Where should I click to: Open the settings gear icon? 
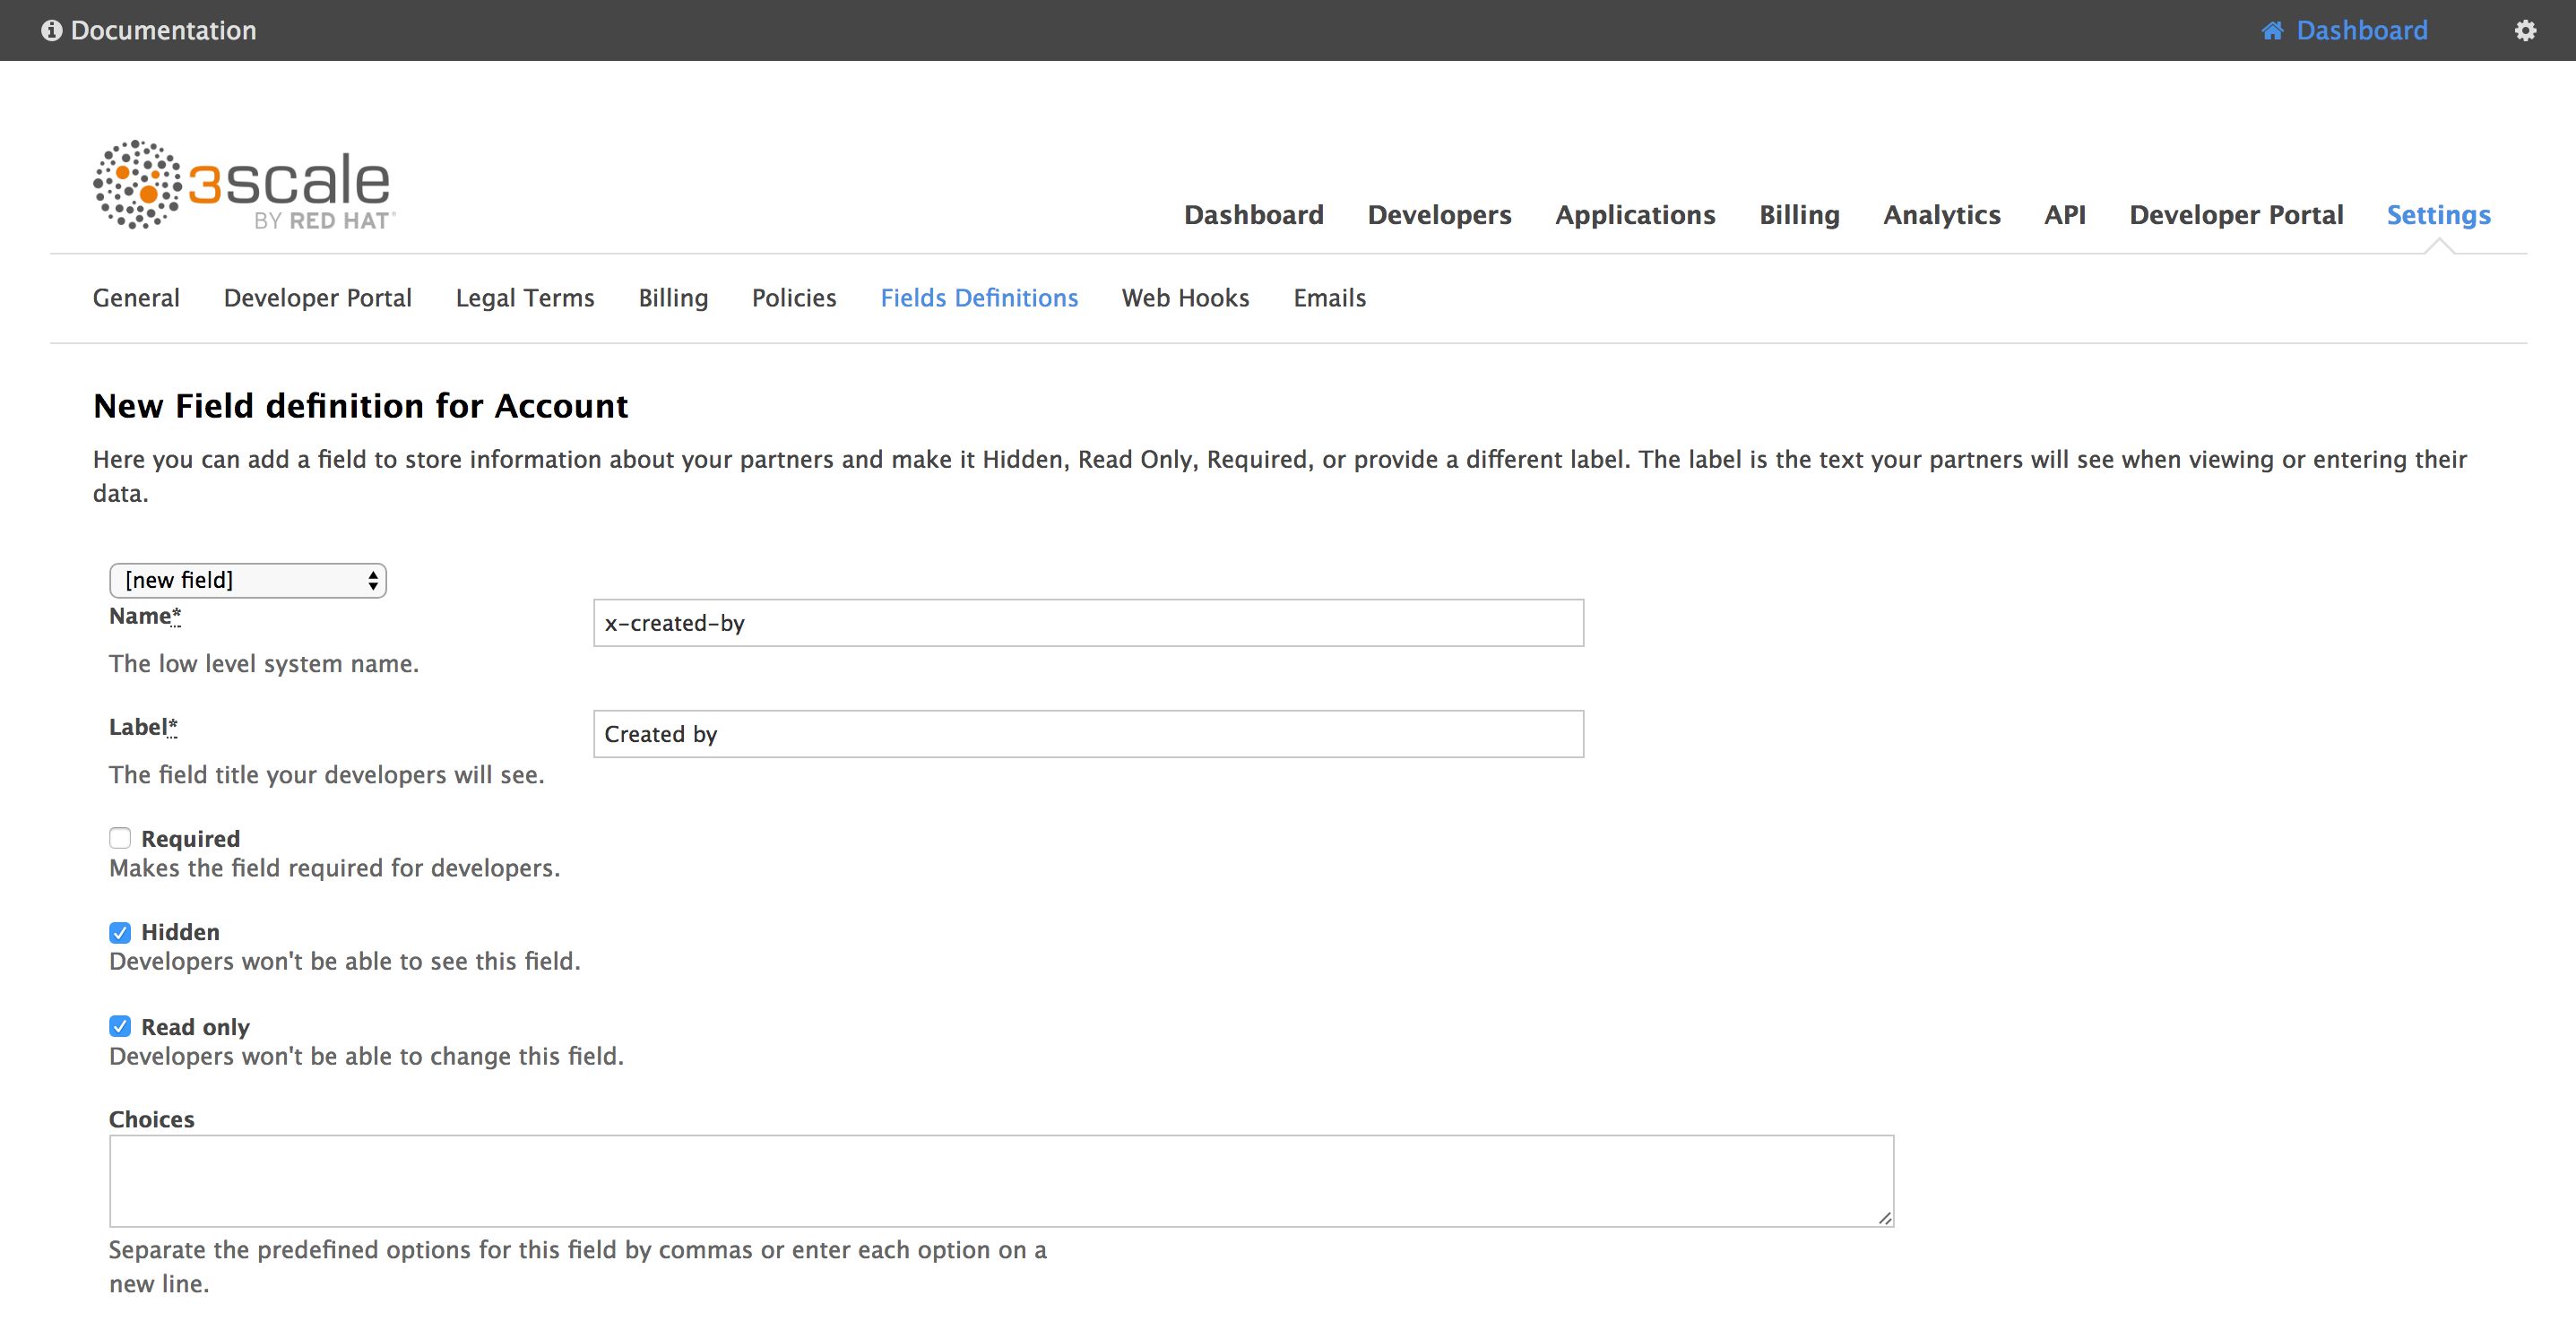pyautogui.click(x=2525, y=30)
